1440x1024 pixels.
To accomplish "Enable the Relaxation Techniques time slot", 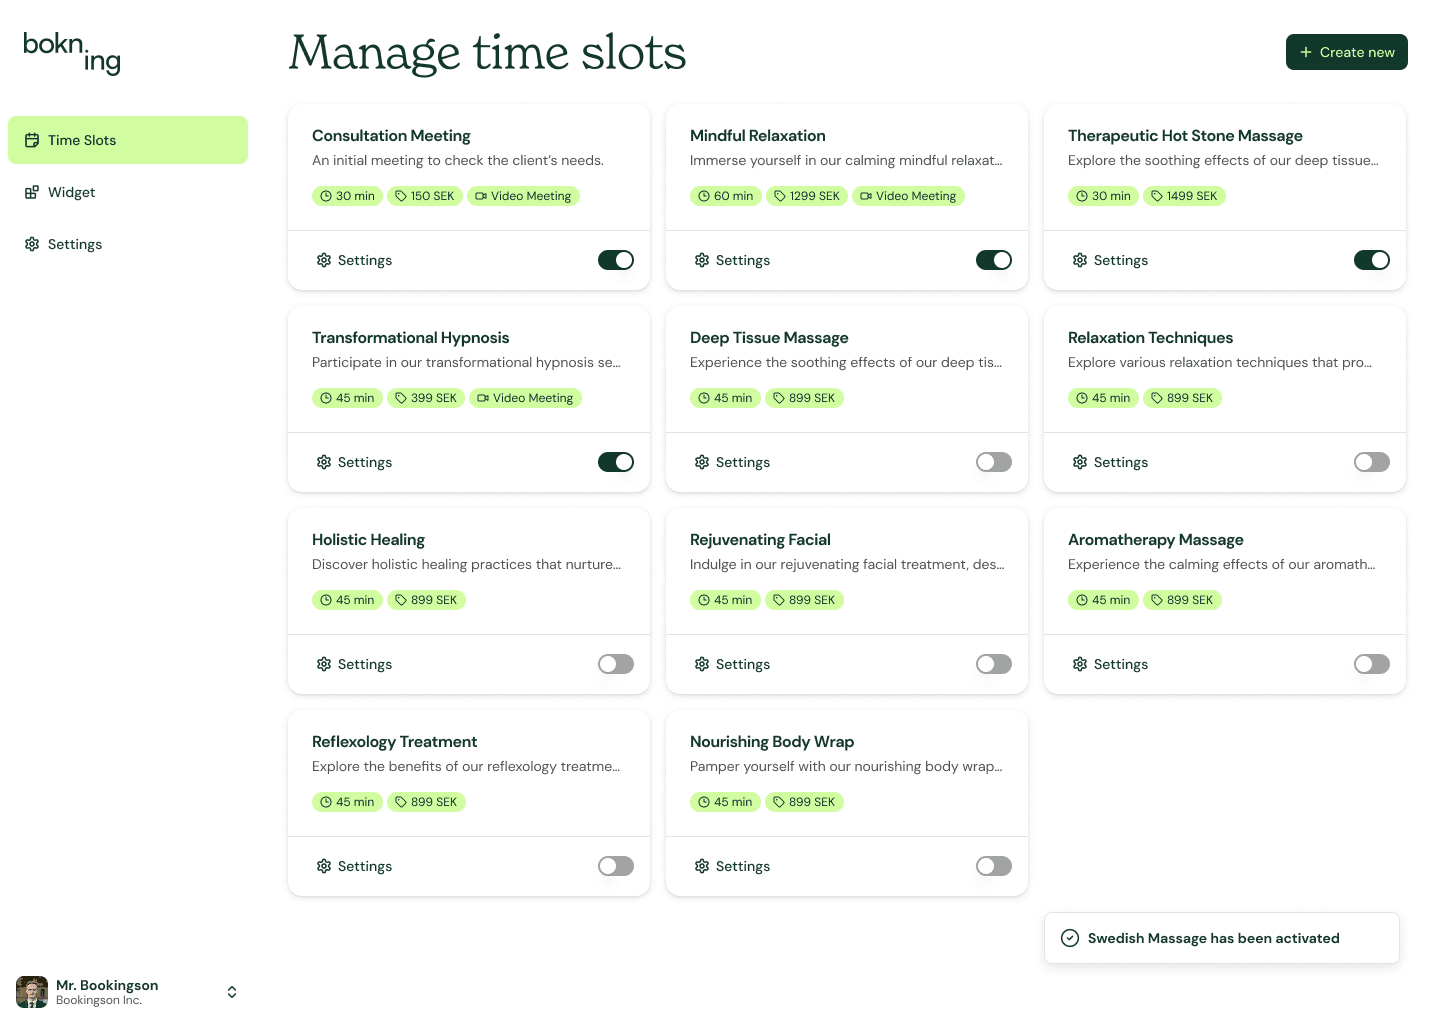I will [1371, 462].
